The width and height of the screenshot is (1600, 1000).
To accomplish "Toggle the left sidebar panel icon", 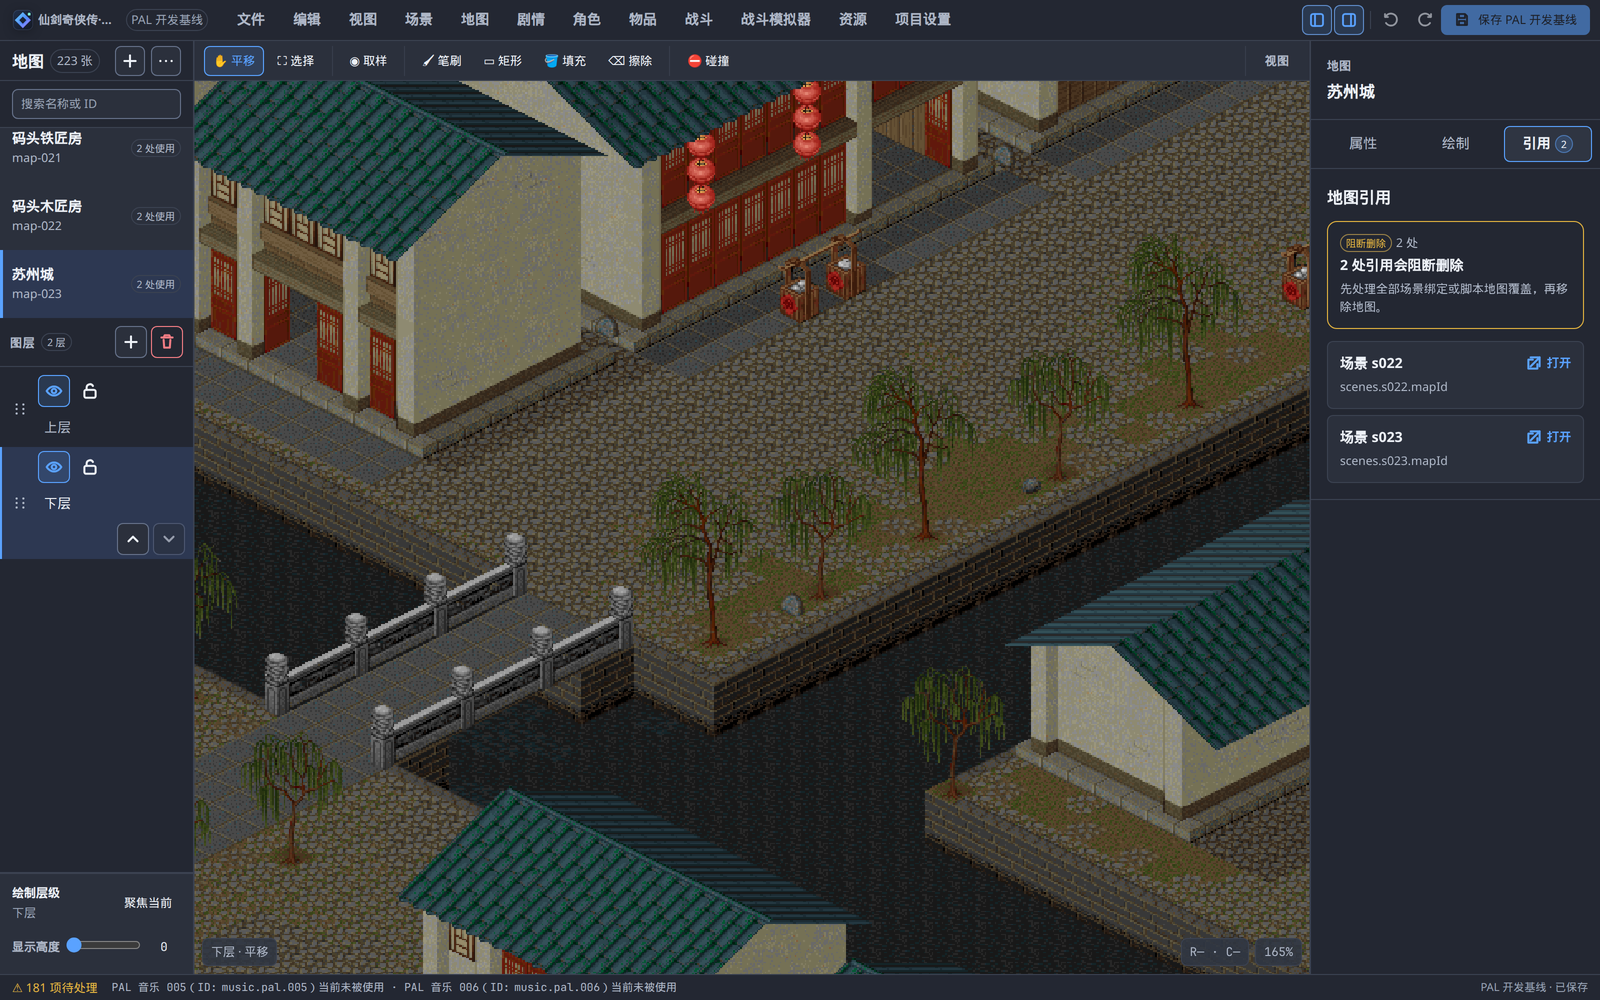I will point(1317,20).
